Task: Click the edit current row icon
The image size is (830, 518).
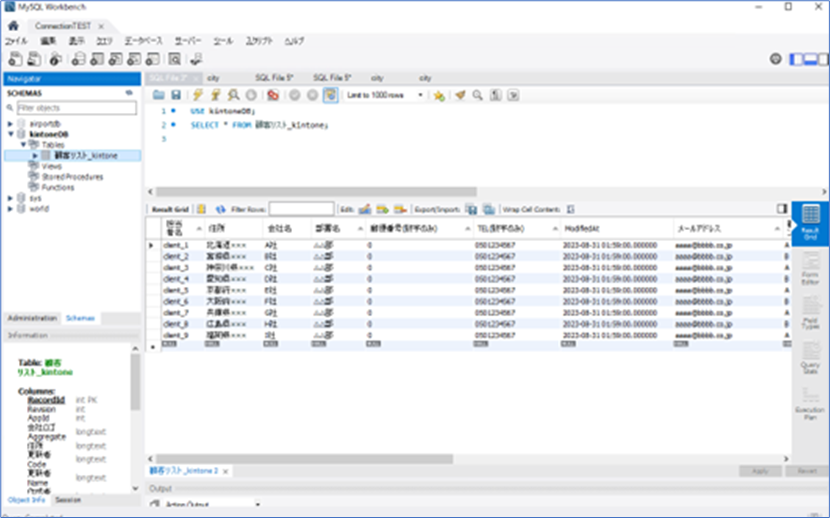Action: tap(365, 210)
